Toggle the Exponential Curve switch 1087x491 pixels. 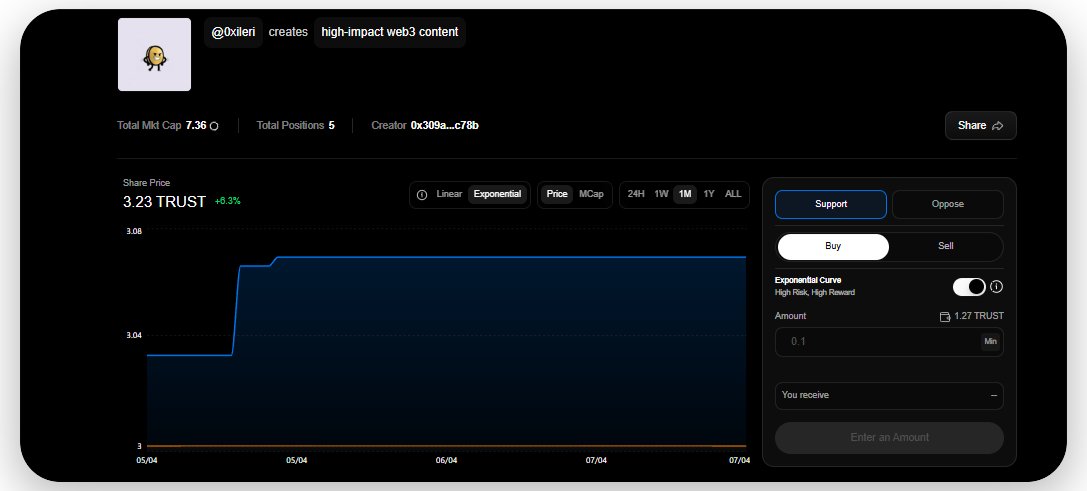968,286
